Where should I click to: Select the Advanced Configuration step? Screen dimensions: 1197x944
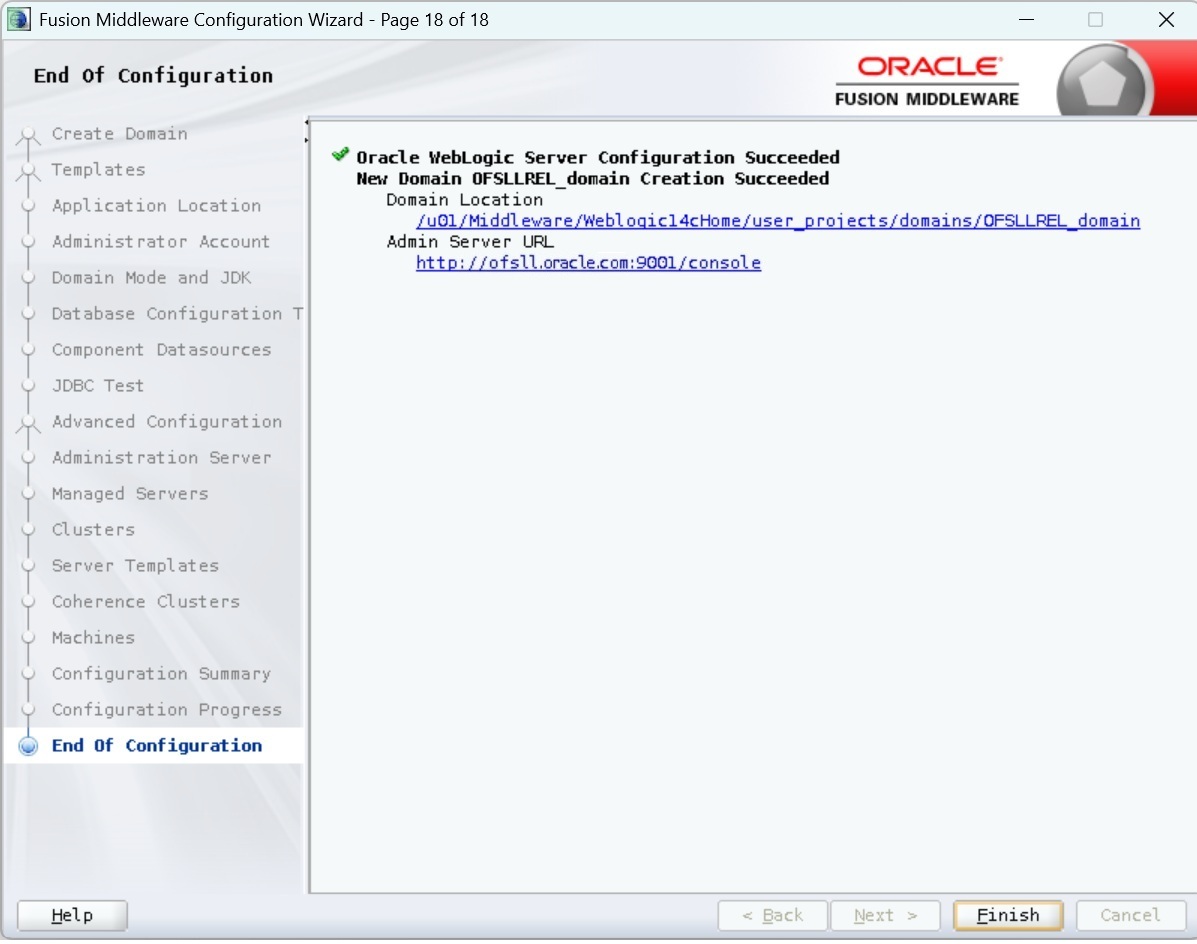coord(167,421)
